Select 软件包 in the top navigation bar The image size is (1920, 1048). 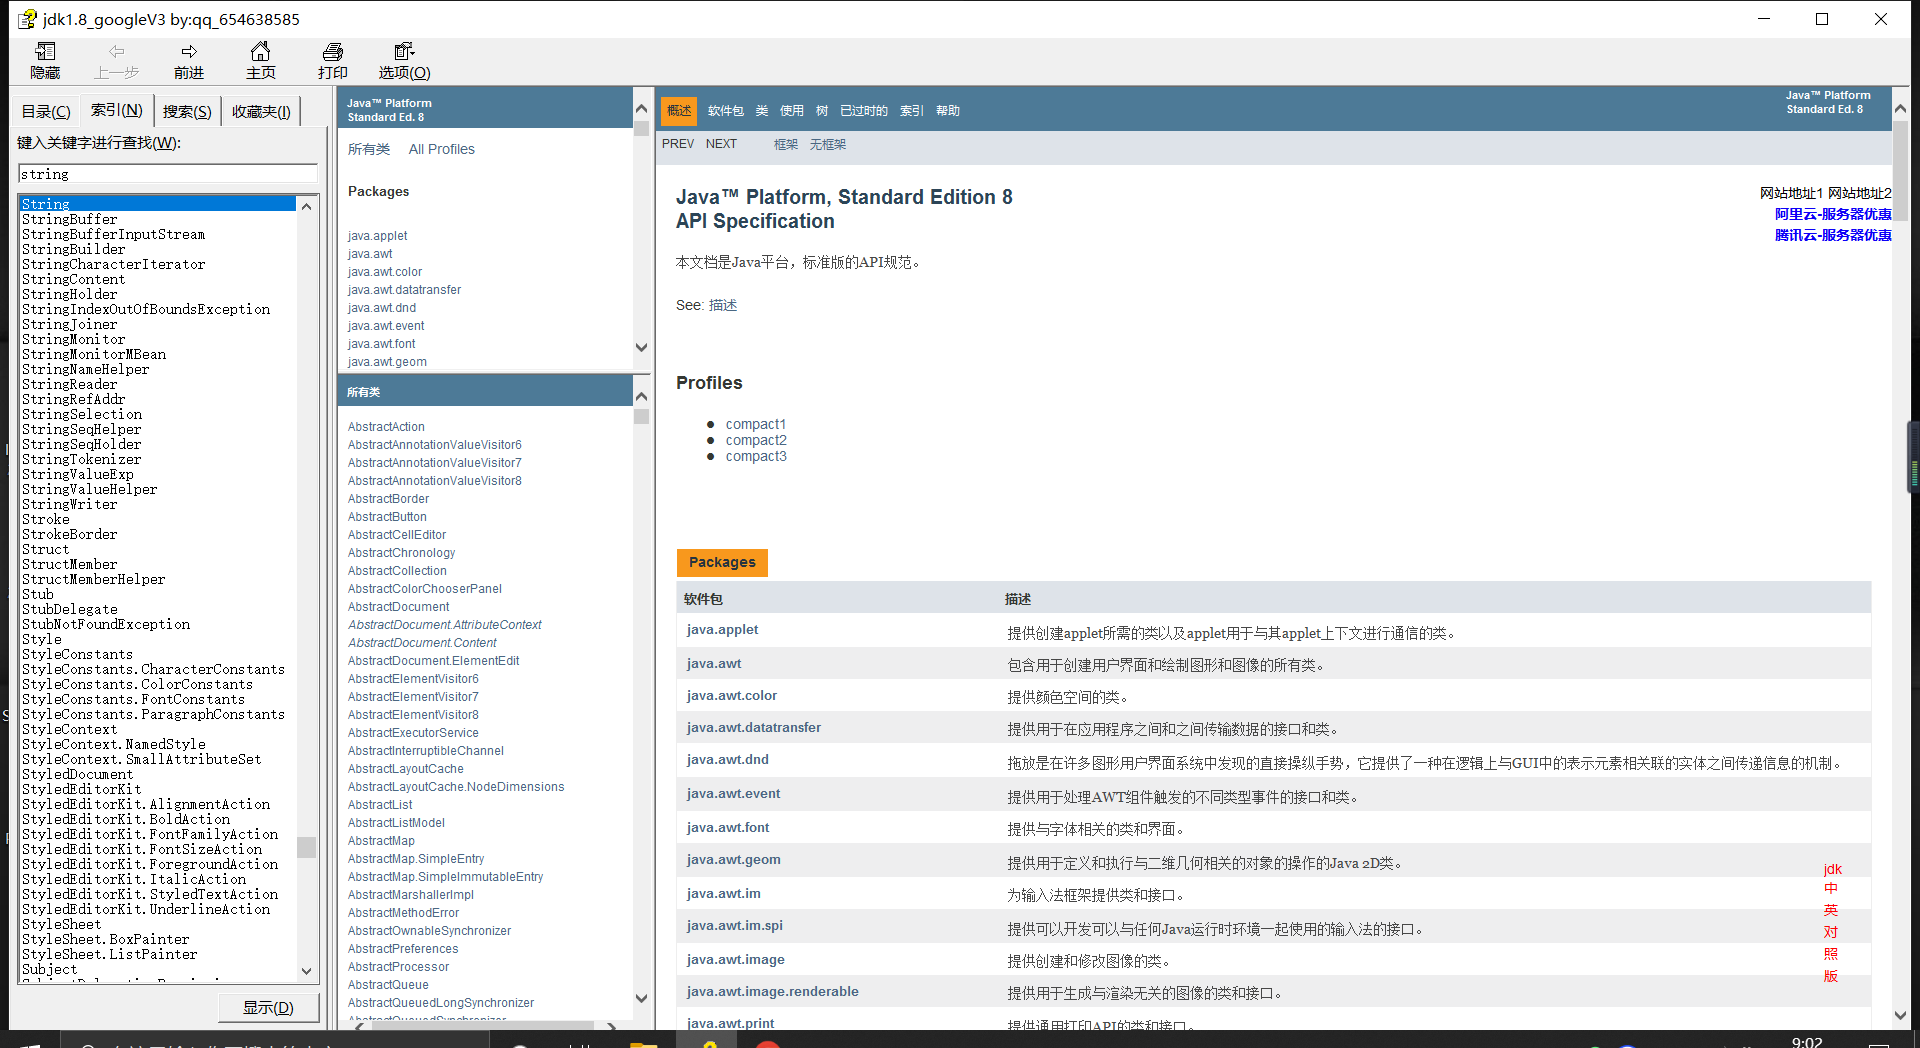(x=725, y=111)
